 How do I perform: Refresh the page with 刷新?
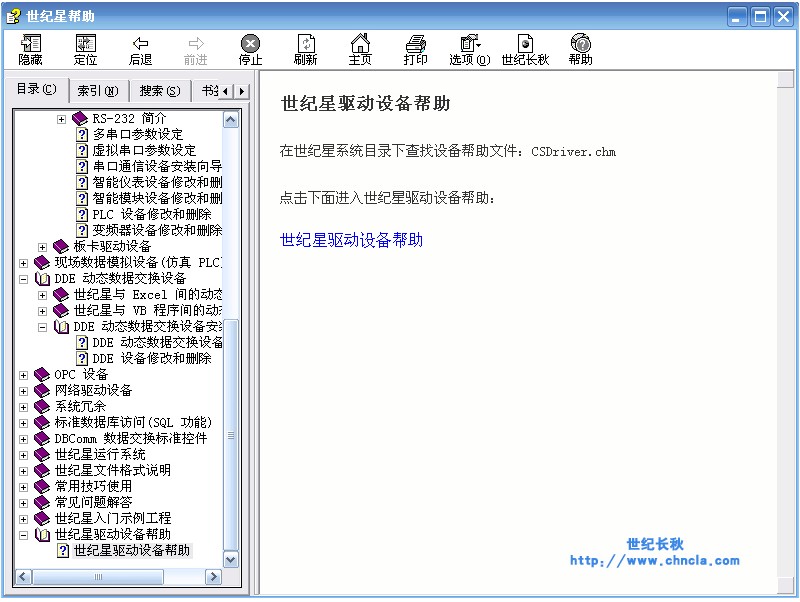tap(305, 49)
